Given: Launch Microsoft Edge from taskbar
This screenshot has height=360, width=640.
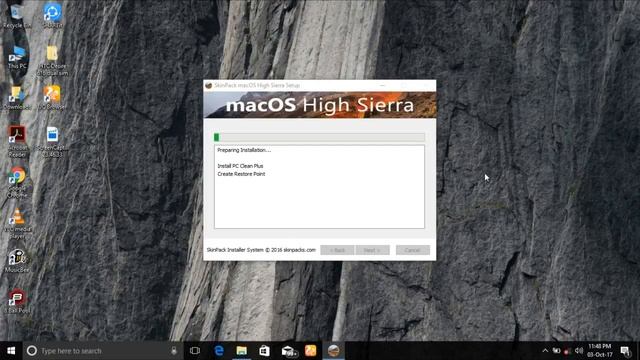Looking at the screenshot, I should (x=219, y=351).
